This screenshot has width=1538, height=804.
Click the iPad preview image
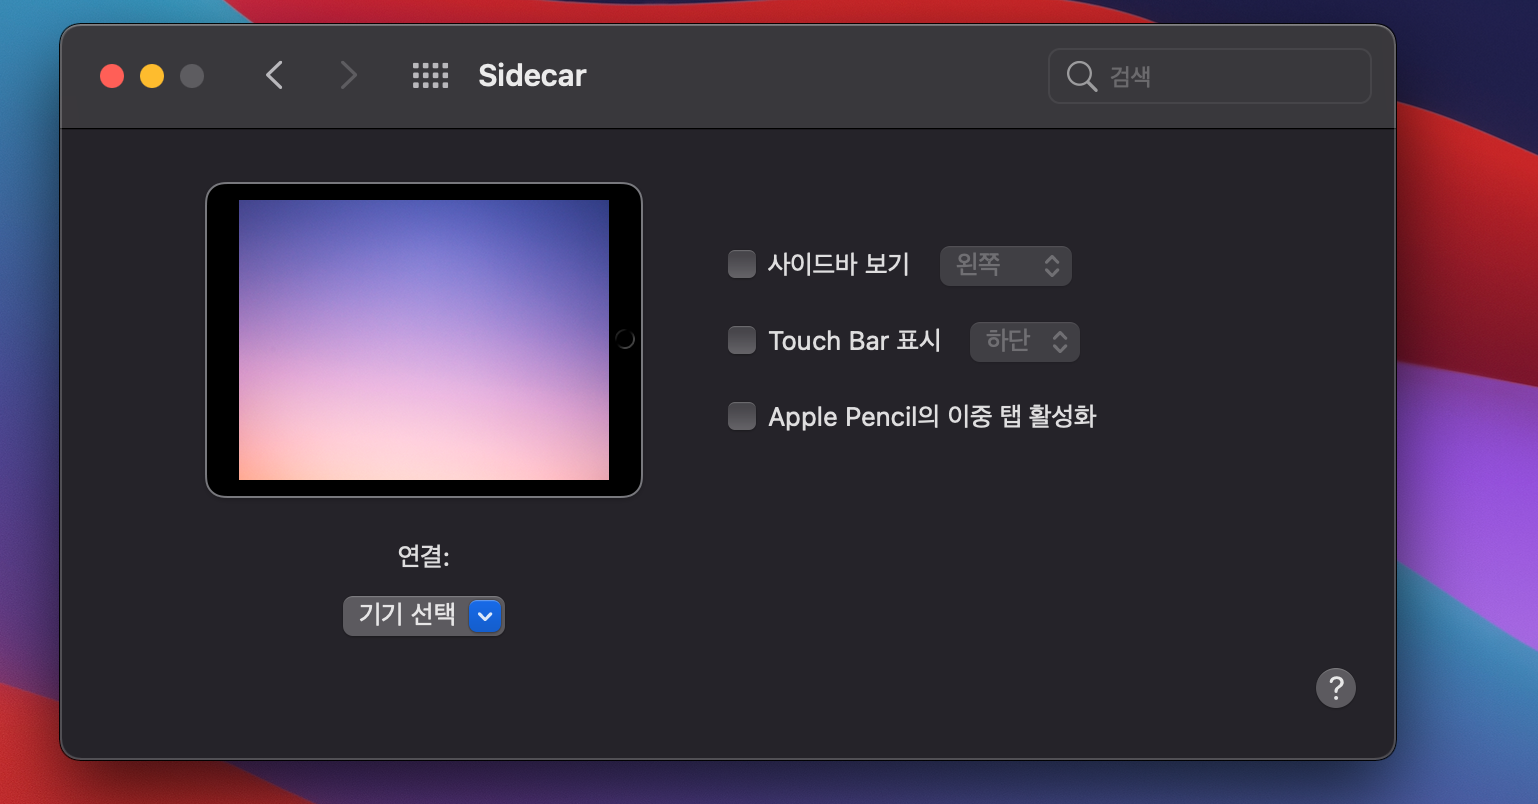click(x=424, y=340)
